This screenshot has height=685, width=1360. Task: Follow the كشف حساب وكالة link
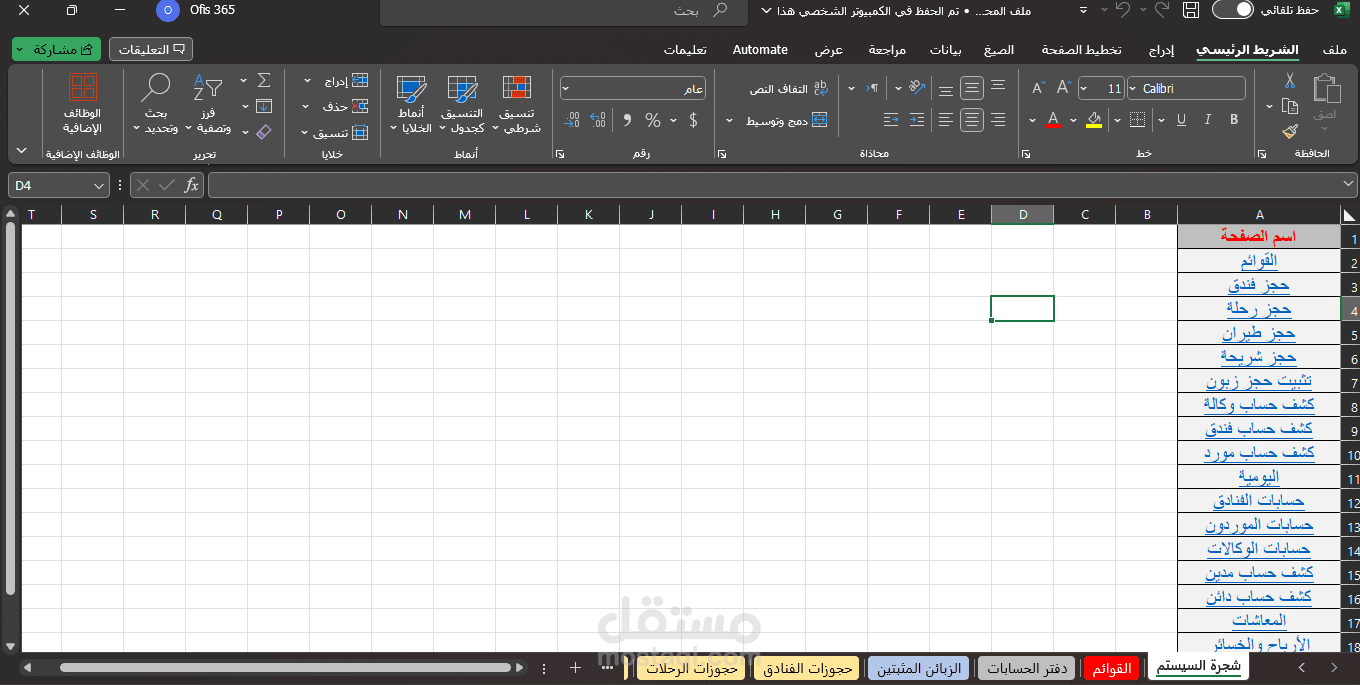pos(1259,405)
